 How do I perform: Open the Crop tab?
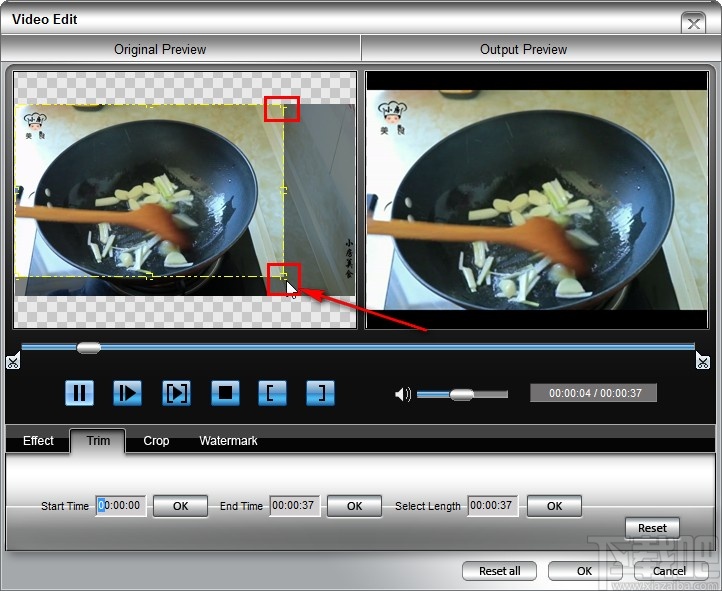pos(156,441)
